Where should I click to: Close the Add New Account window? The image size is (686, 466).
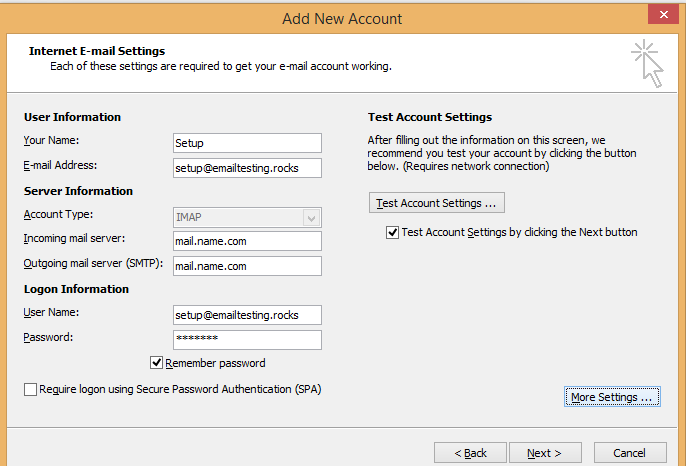coord(663,14)
